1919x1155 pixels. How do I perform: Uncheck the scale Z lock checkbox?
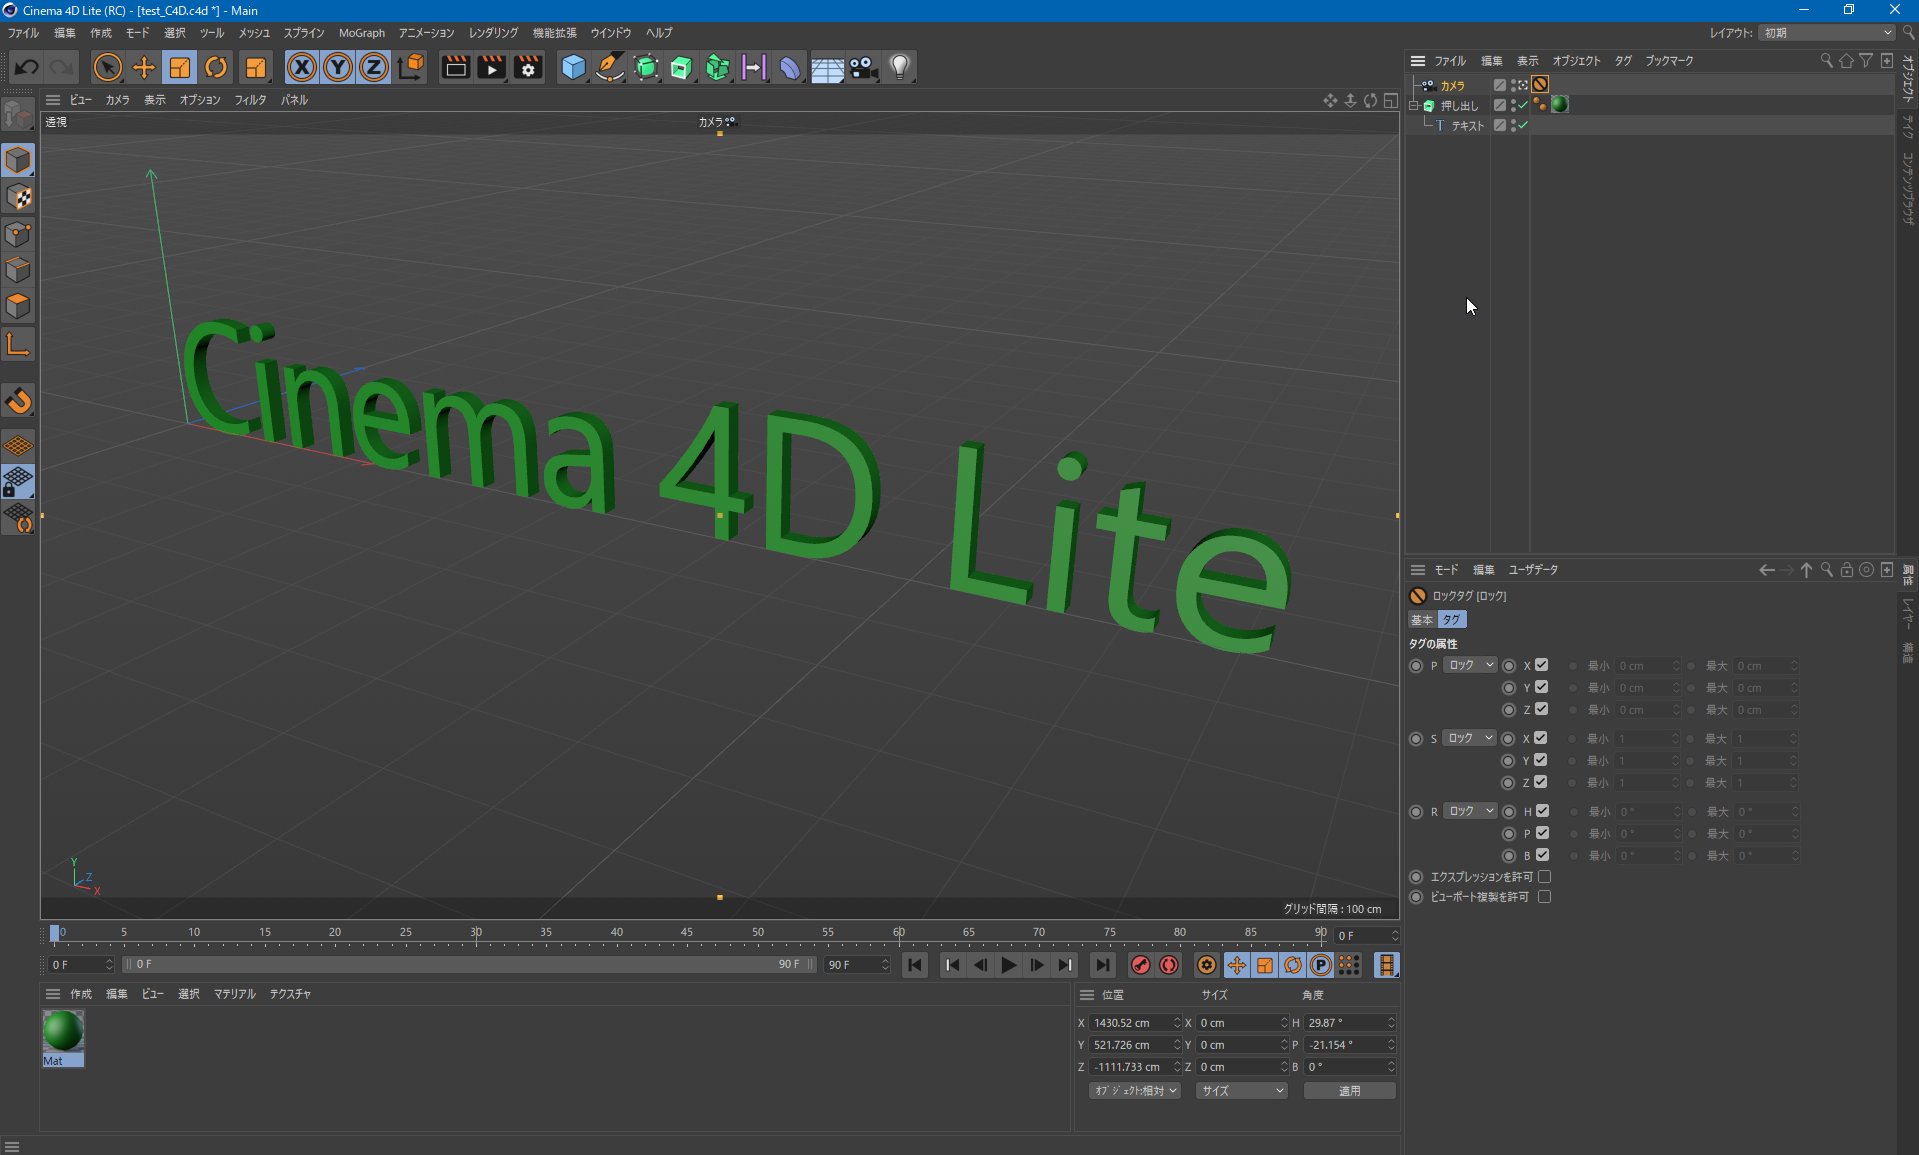coord(1542,782)
